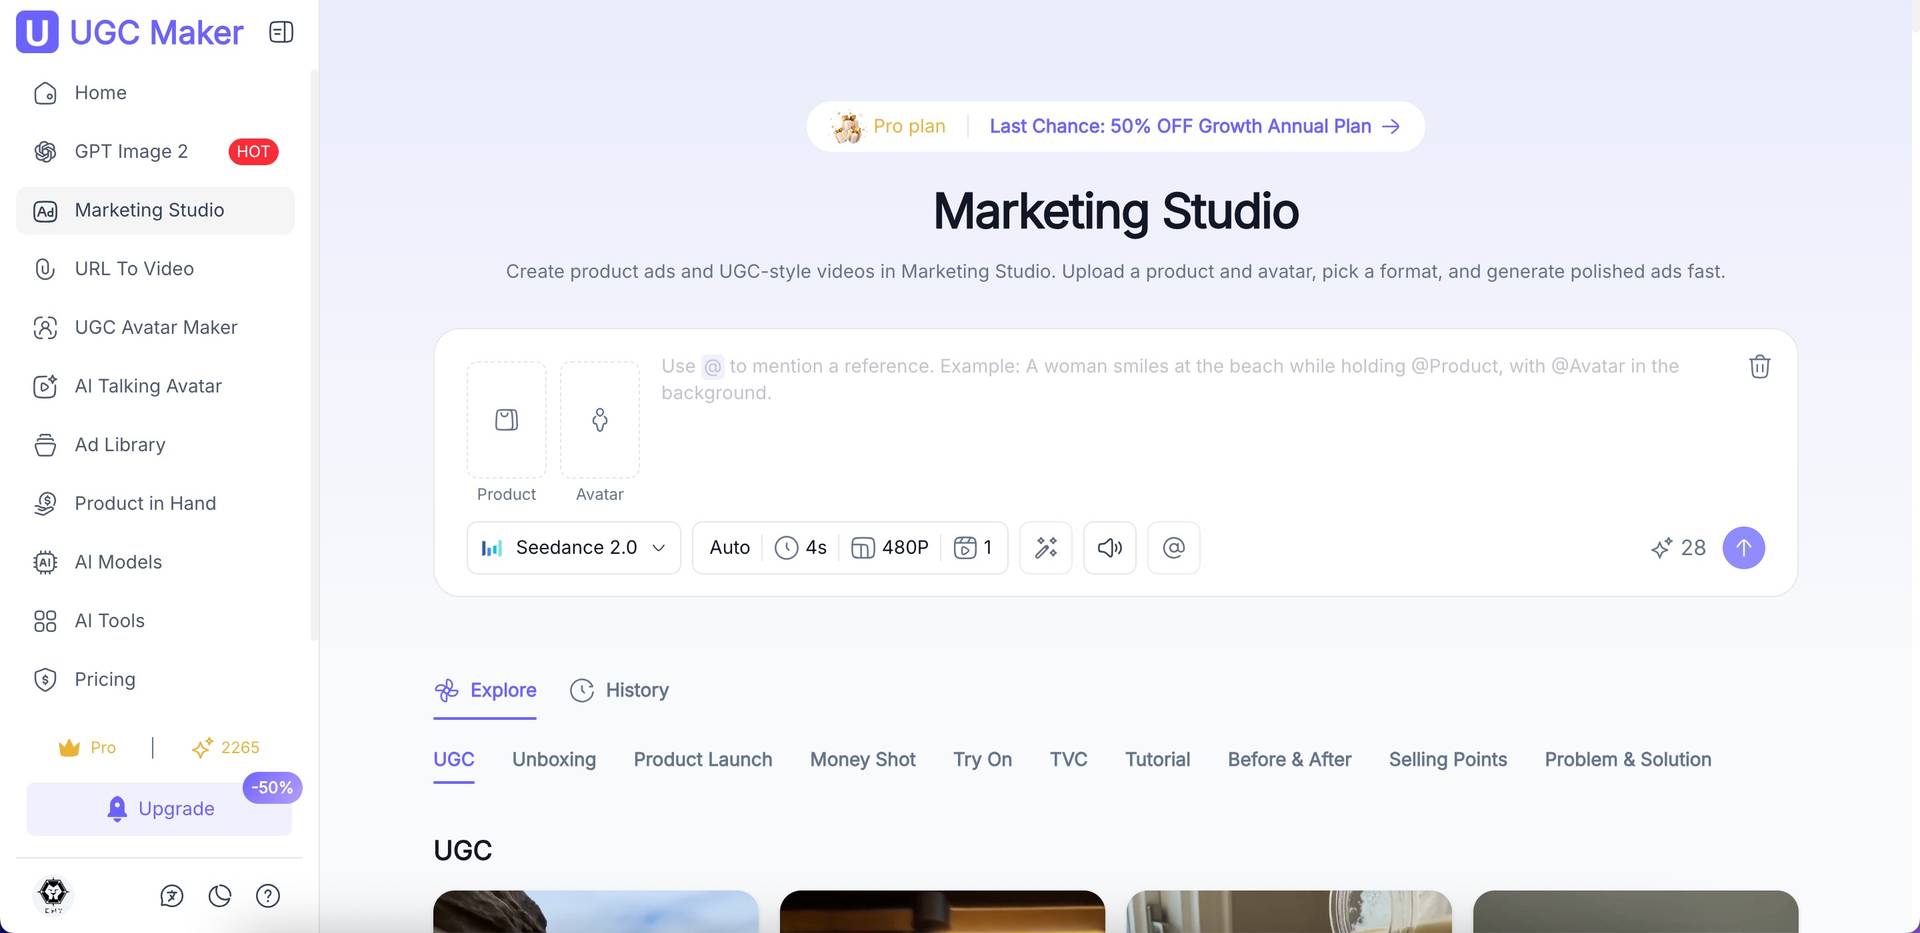Select the Selling Points category tab

pos(1448,760)
